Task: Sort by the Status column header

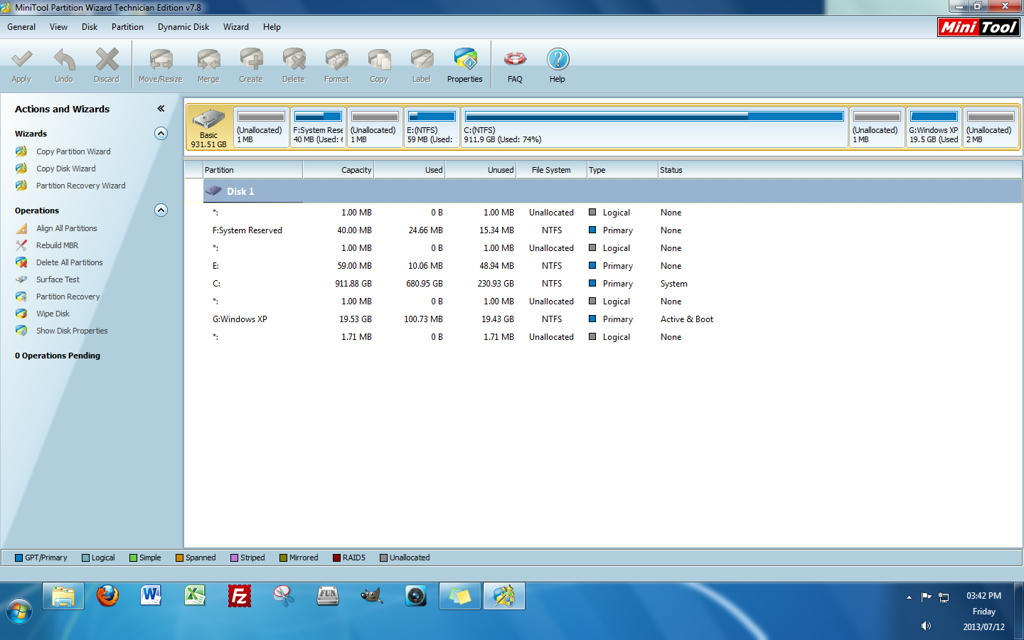Action: [839, 170]
